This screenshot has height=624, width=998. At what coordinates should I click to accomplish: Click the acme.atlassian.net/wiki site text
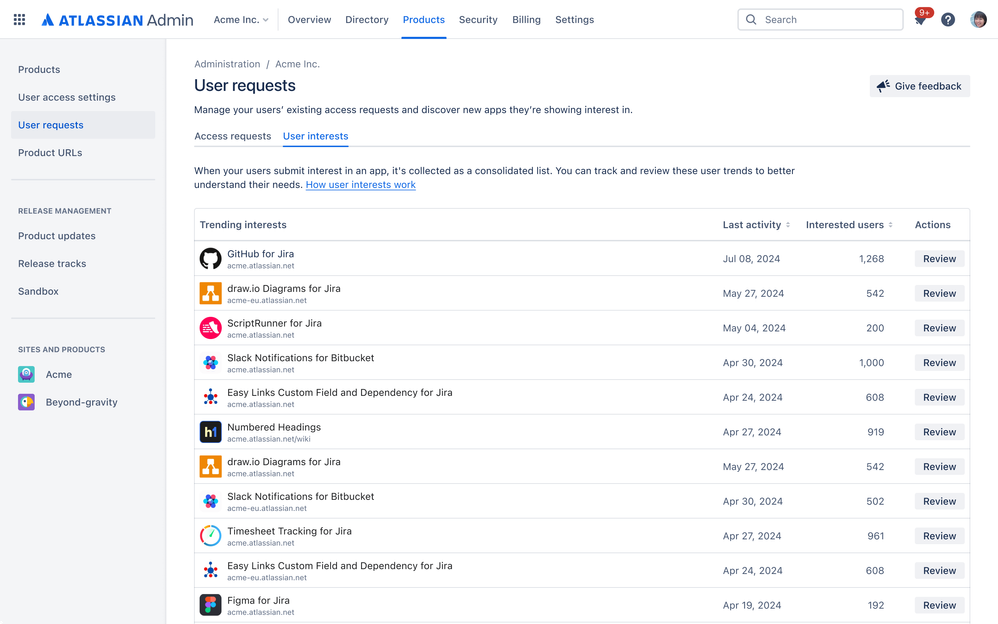(x=269, y=439)
